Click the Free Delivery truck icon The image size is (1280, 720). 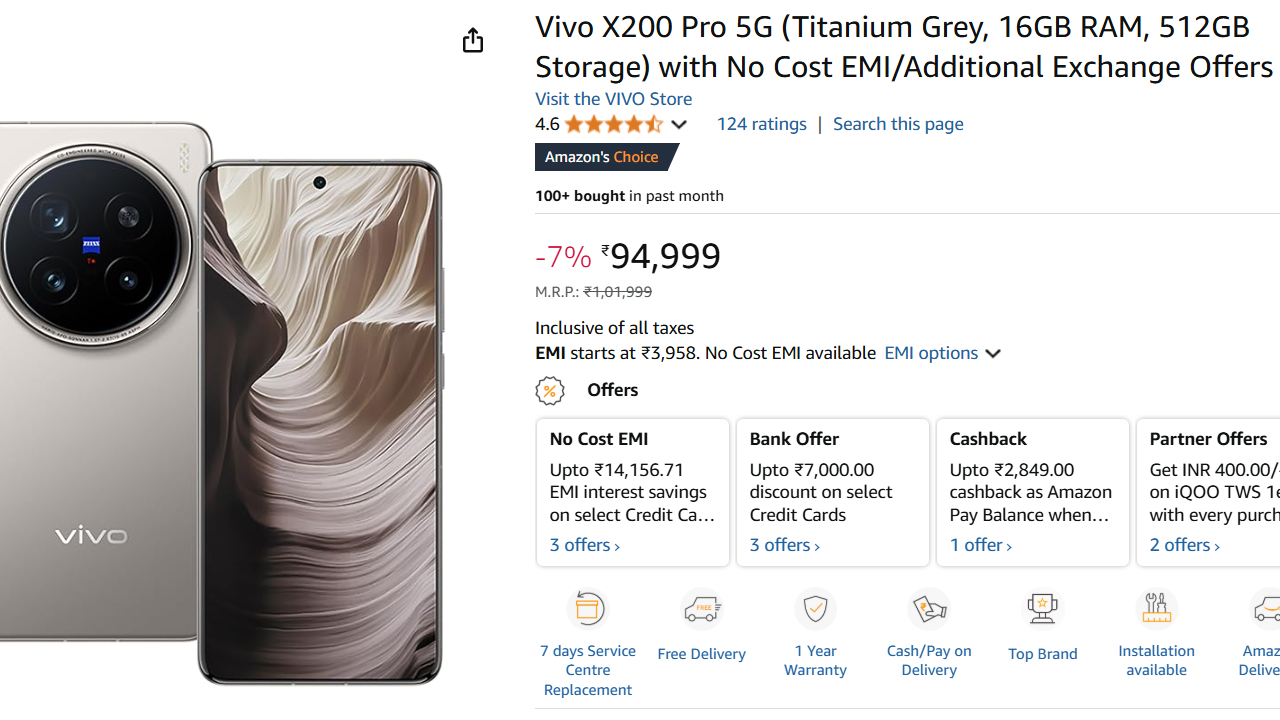[x=702, y=609]
